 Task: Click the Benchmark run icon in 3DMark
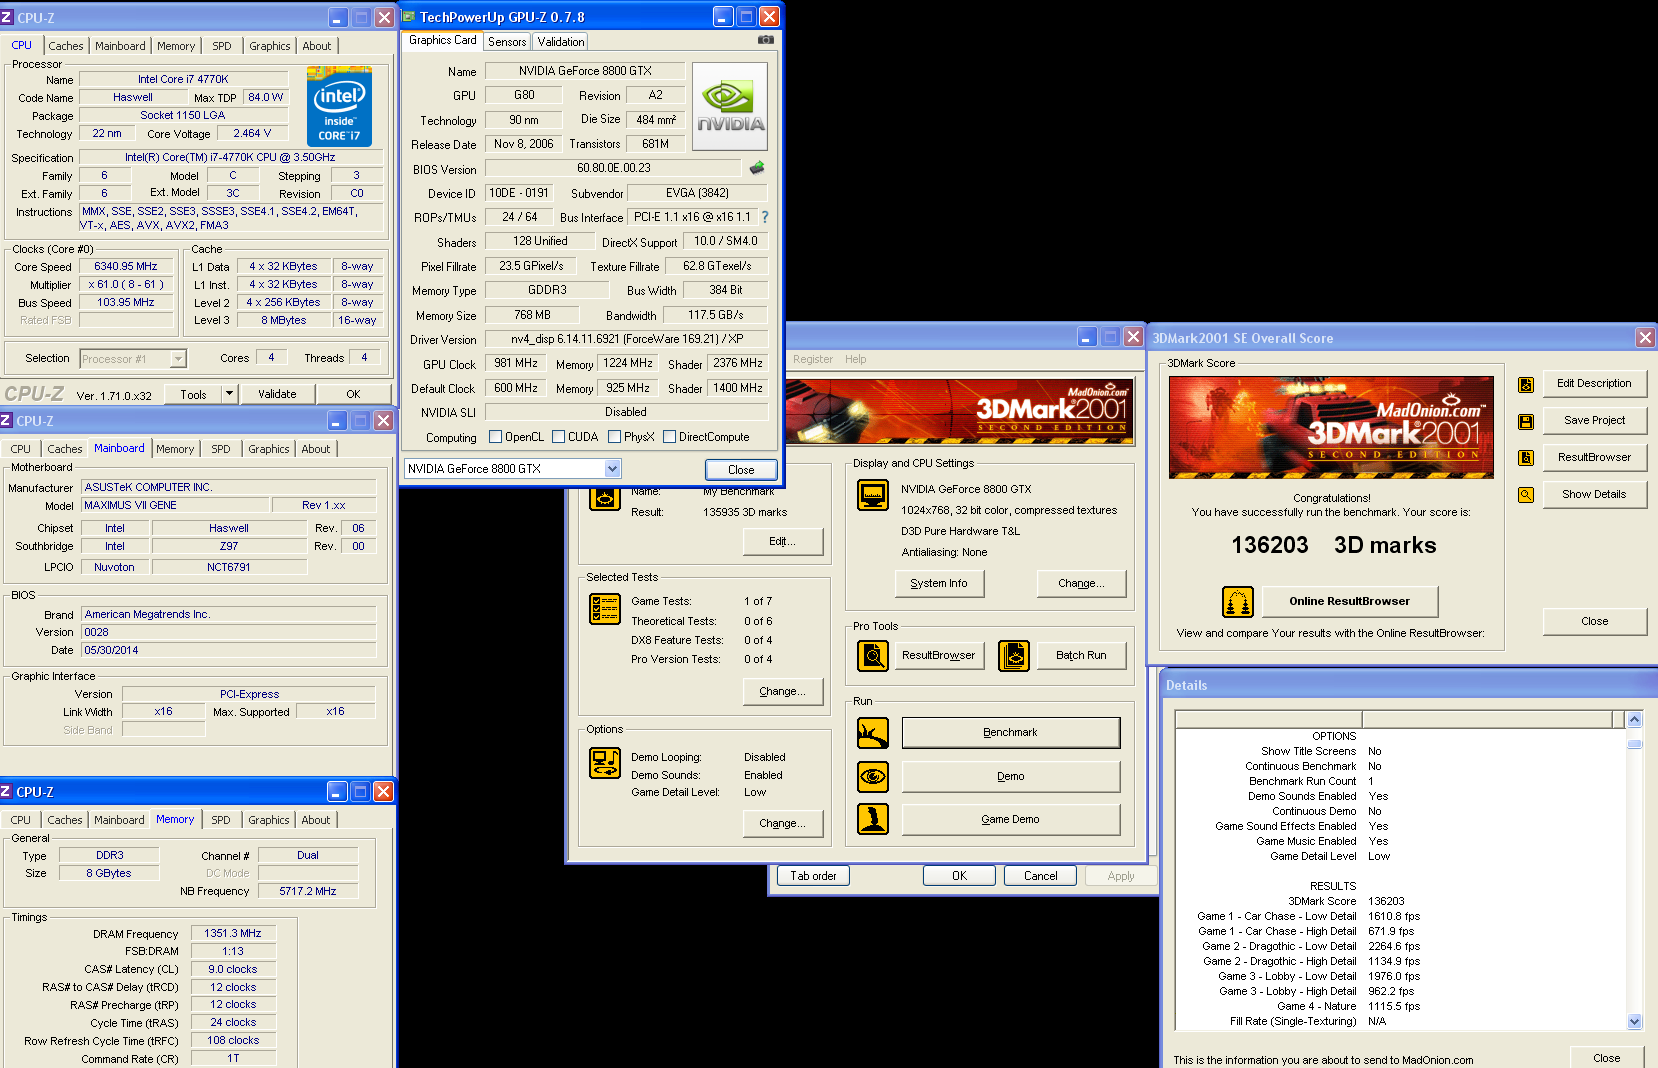(873, 733)
